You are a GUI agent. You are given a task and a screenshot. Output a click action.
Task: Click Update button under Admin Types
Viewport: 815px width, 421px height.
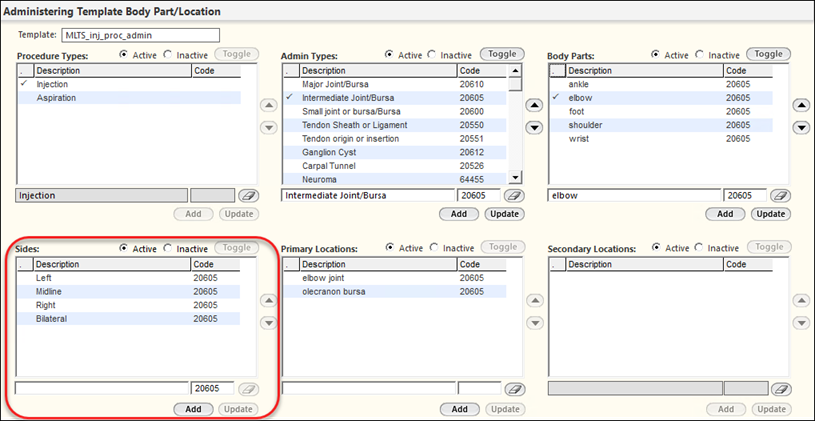coord(504,214)
